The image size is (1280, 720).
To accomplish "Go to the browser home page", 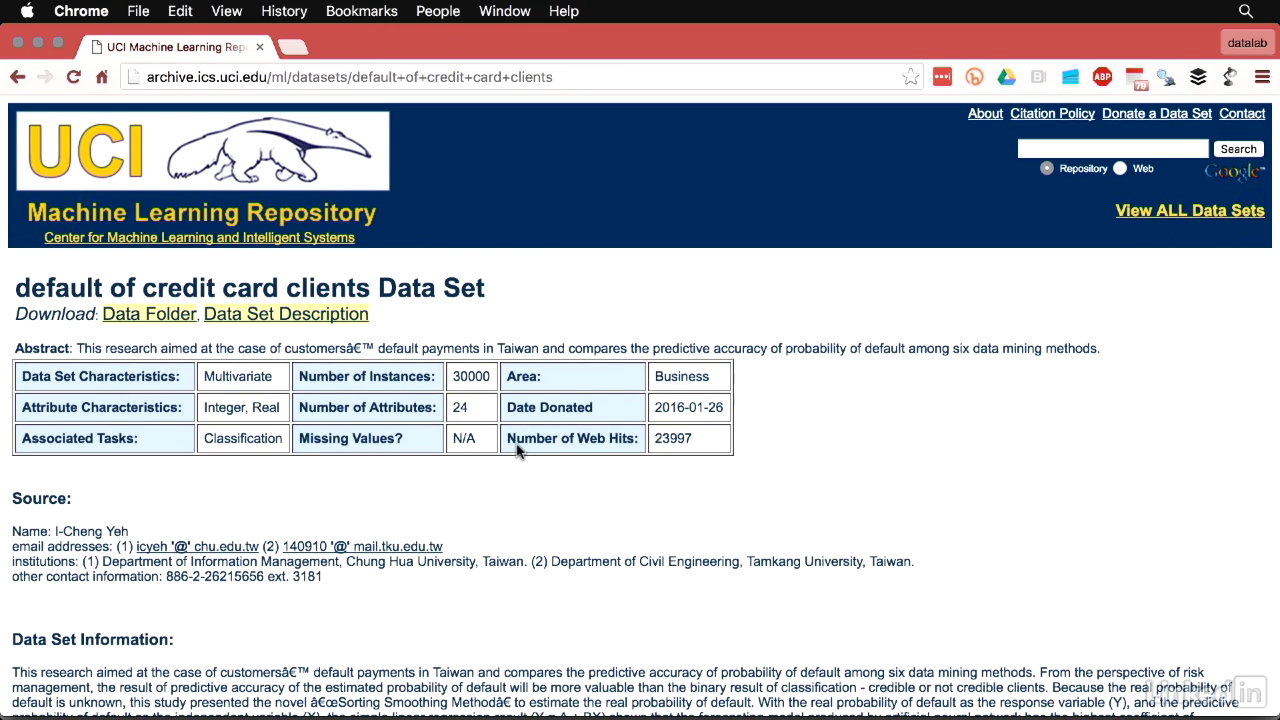I will tap(101, 77).
